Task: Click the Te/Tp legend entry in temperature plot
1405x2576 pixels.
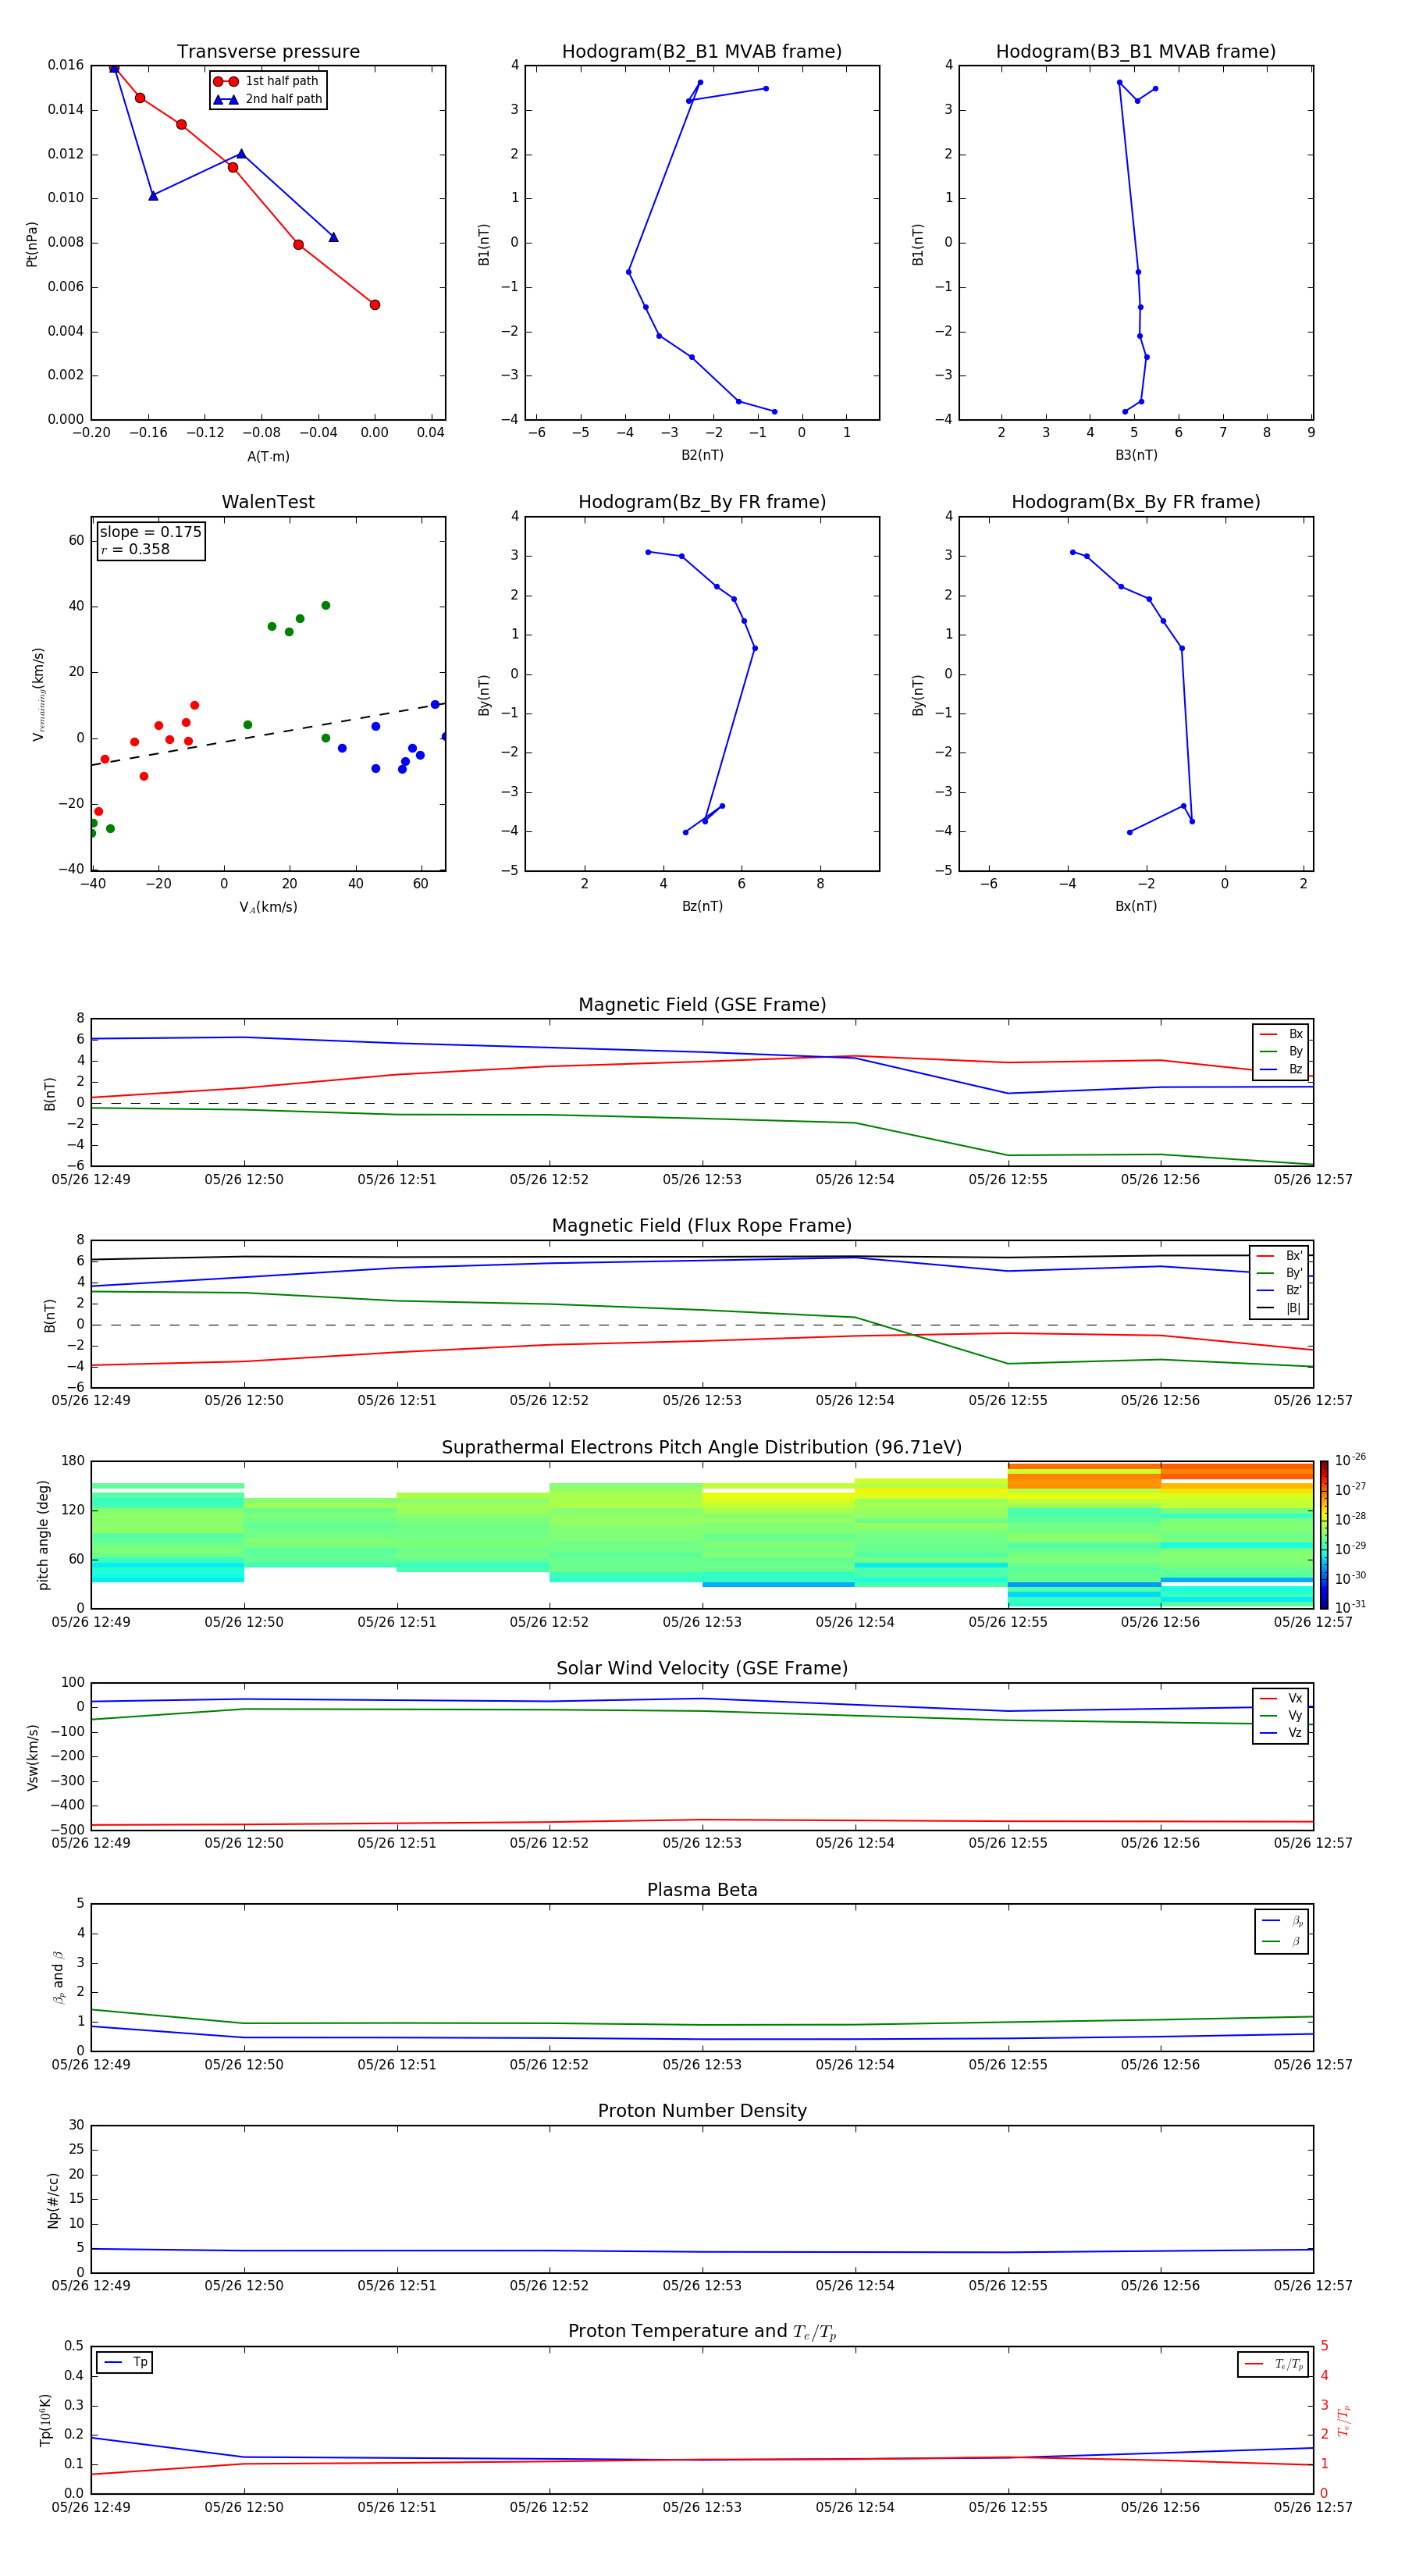Action: [x=1273, y=2364]
